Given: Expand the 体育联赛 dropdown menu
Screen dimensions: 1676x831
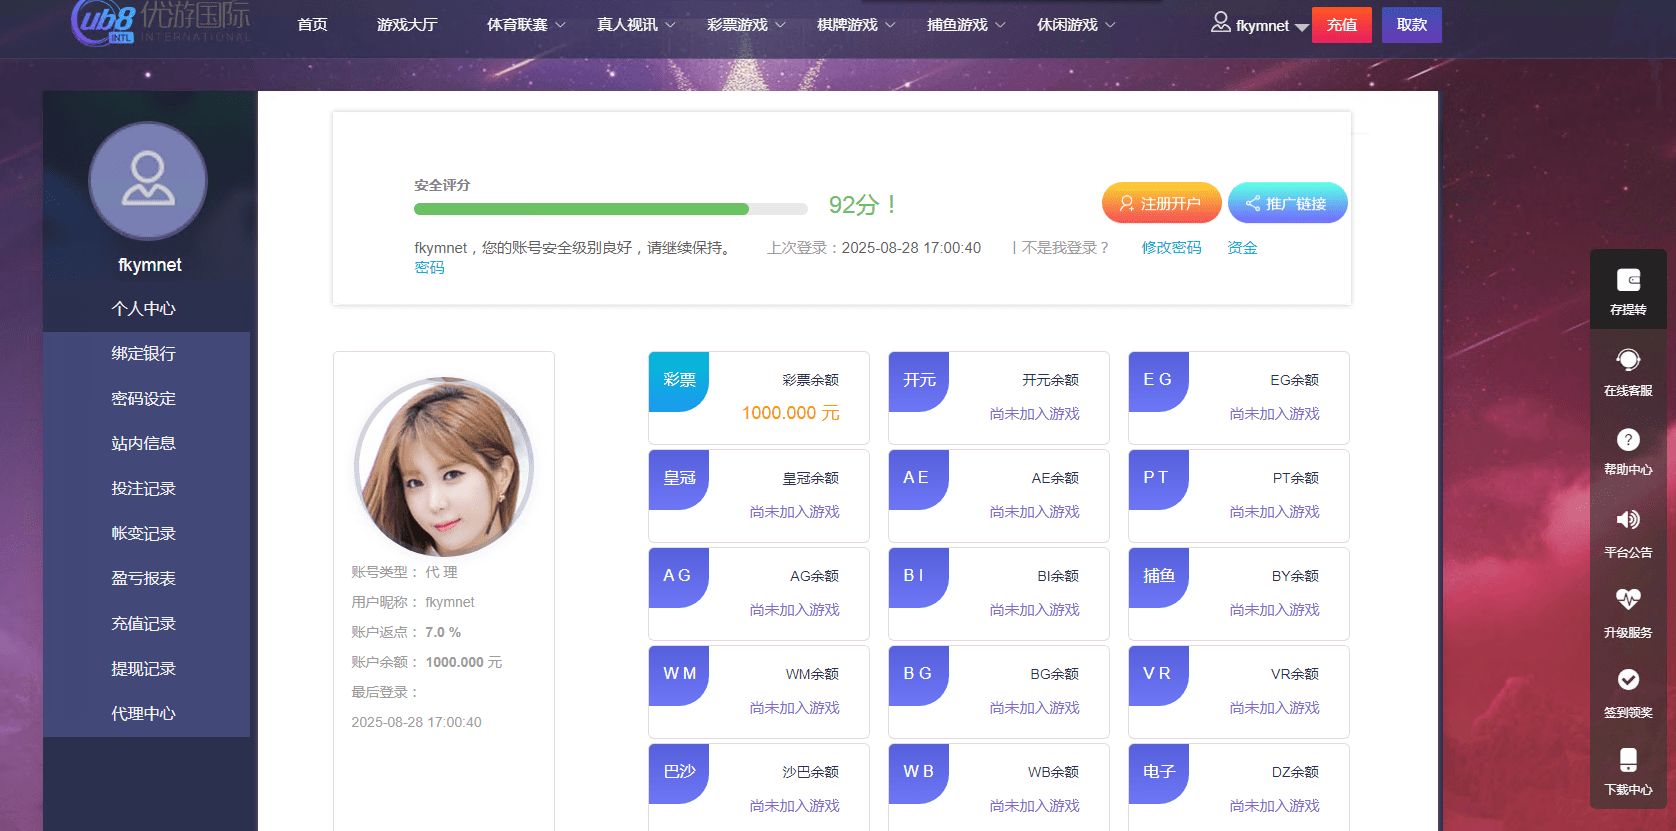Looking at the screenshot, I should 526,25.
